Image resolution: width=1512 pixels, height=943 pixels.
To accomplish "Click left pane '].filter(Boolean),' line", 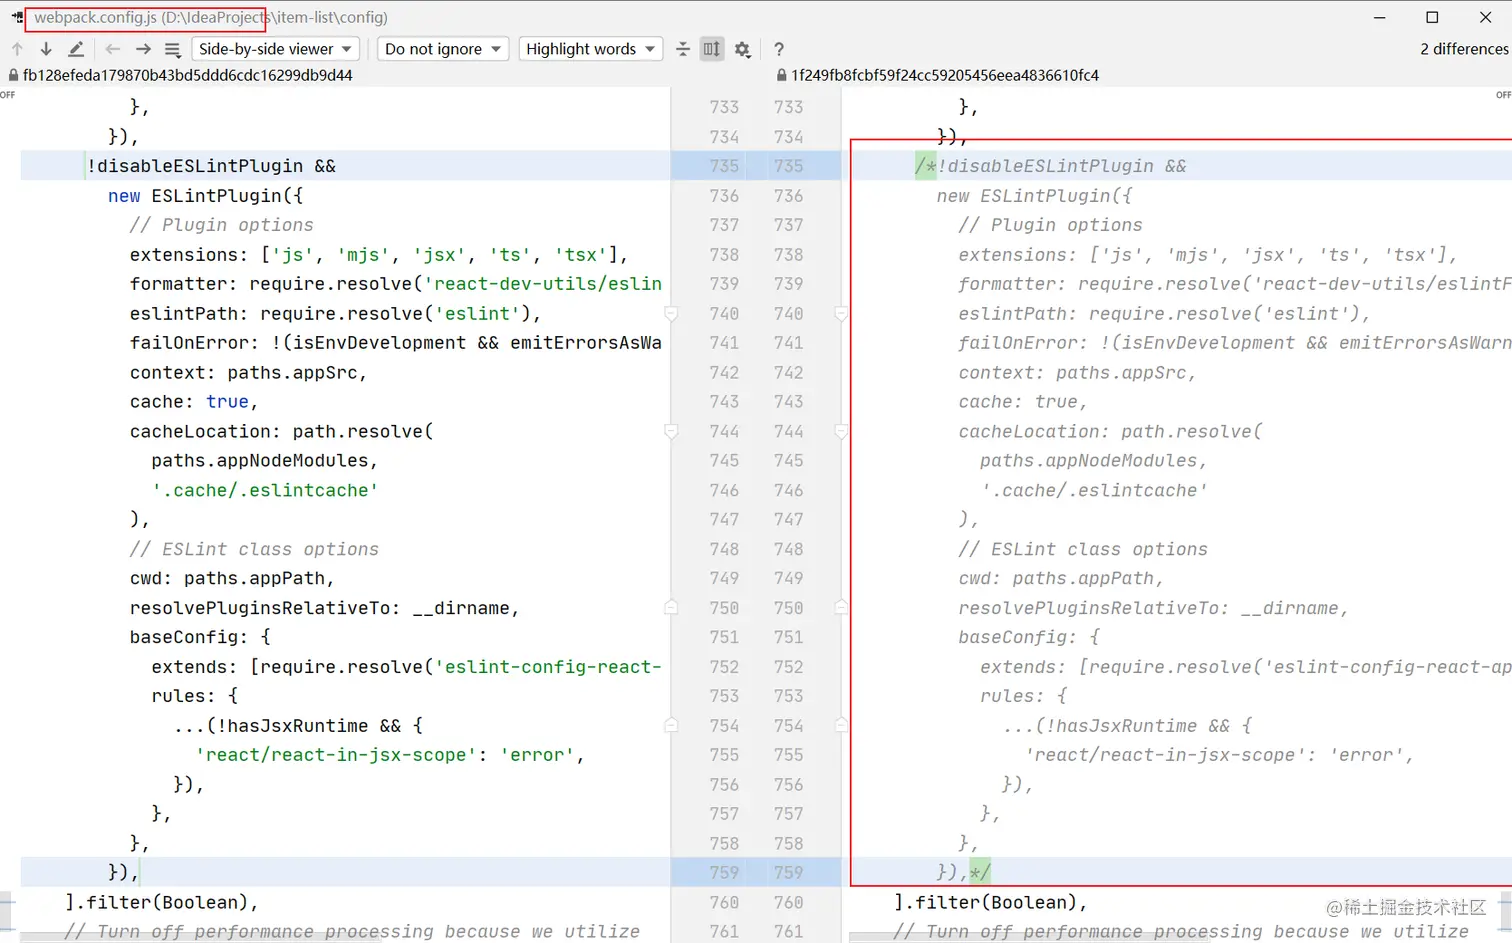I will [x=161, y=903].
